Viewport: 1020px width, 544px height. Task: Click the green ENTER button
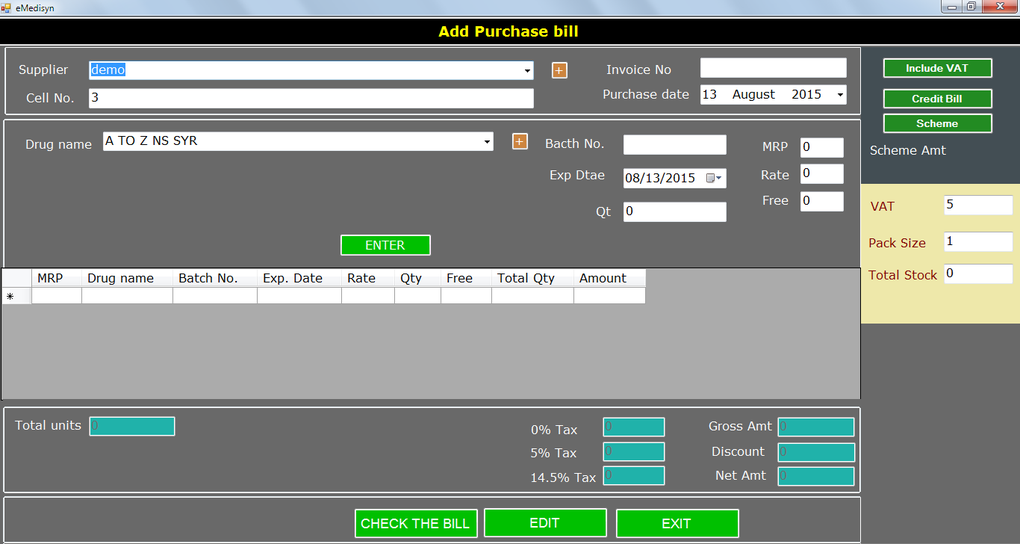[x=385, y=245]
